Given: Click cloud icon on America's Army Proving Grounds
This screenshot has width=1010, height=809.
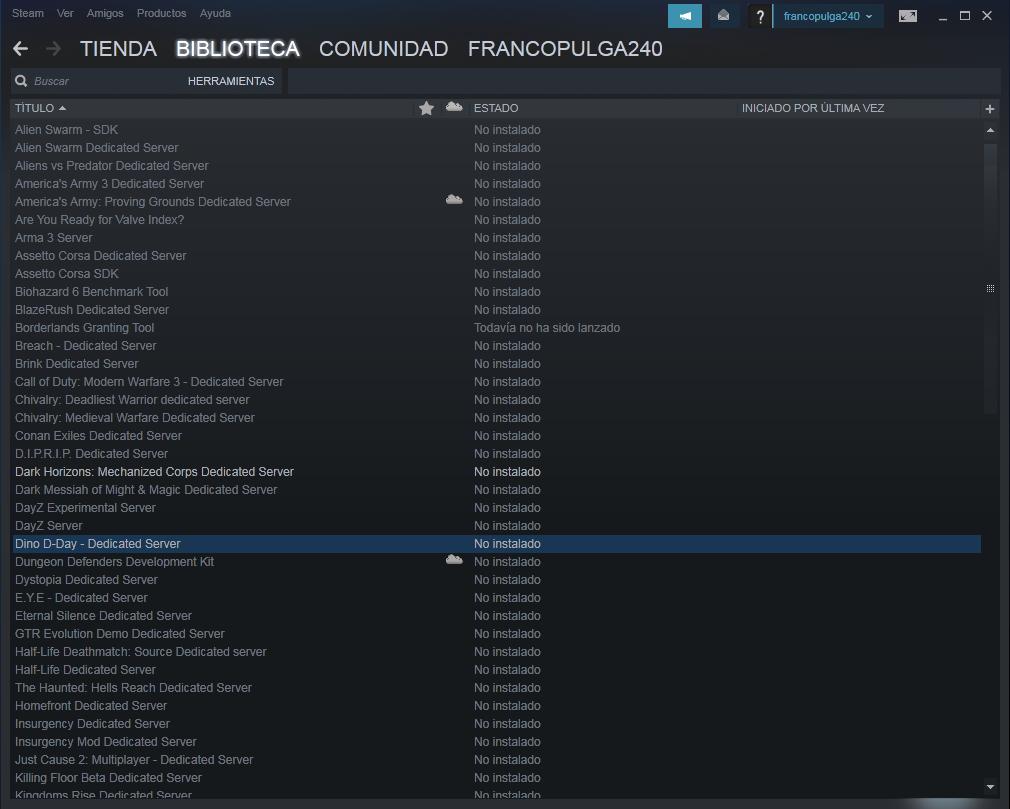Looking at the screenshot, I should click(454, 200).
